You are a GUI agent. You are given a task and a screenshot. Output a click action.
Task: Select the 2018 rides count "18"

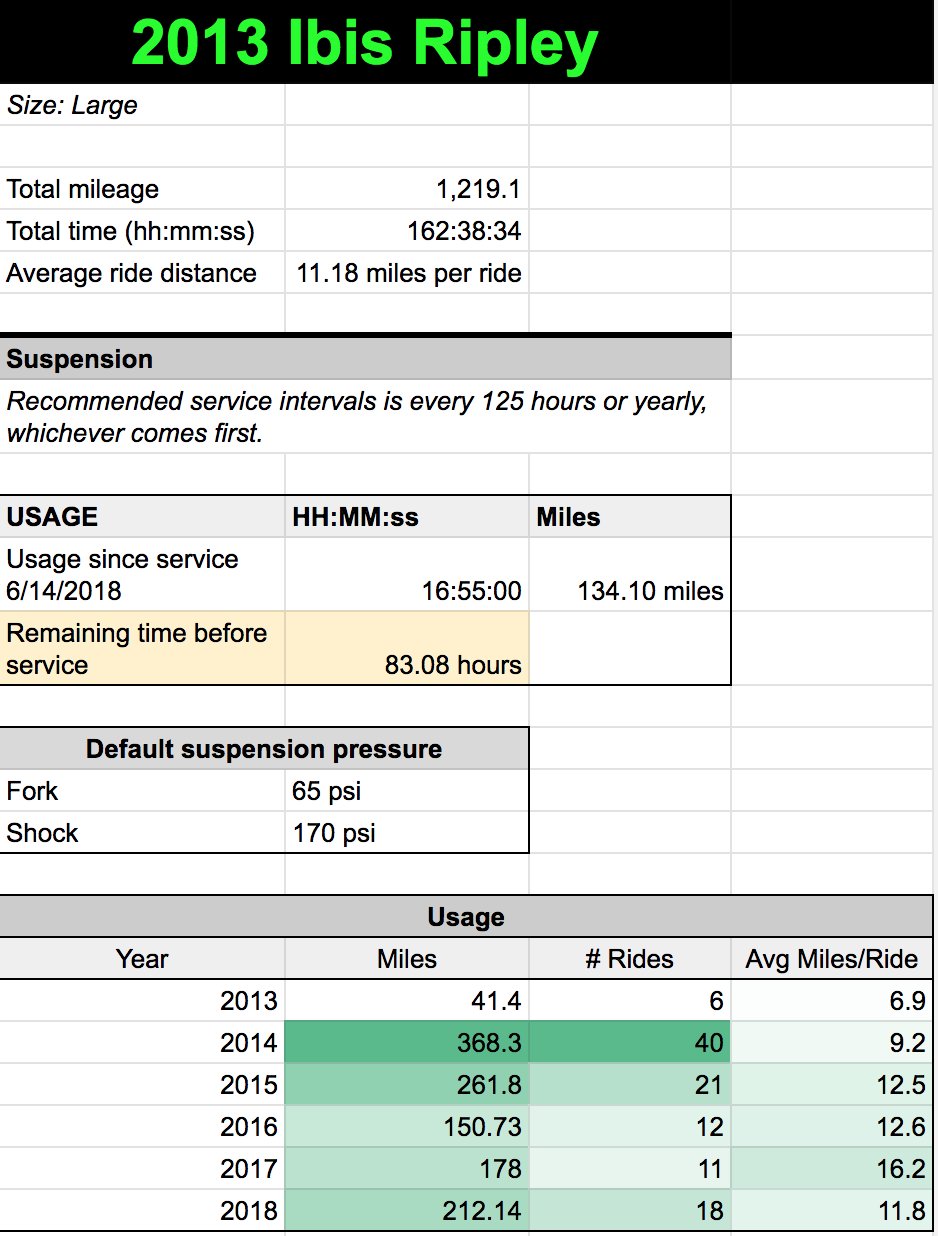click(630, 1211)
